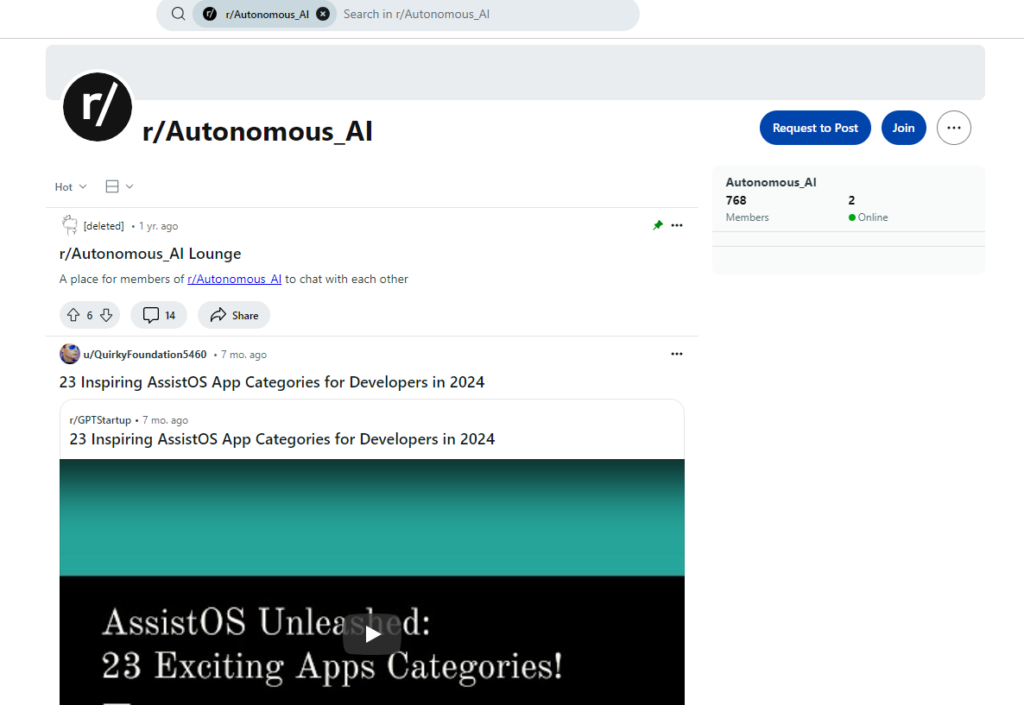Play the AssistOS Unleashed video
1024x705 pixels.
372,634
